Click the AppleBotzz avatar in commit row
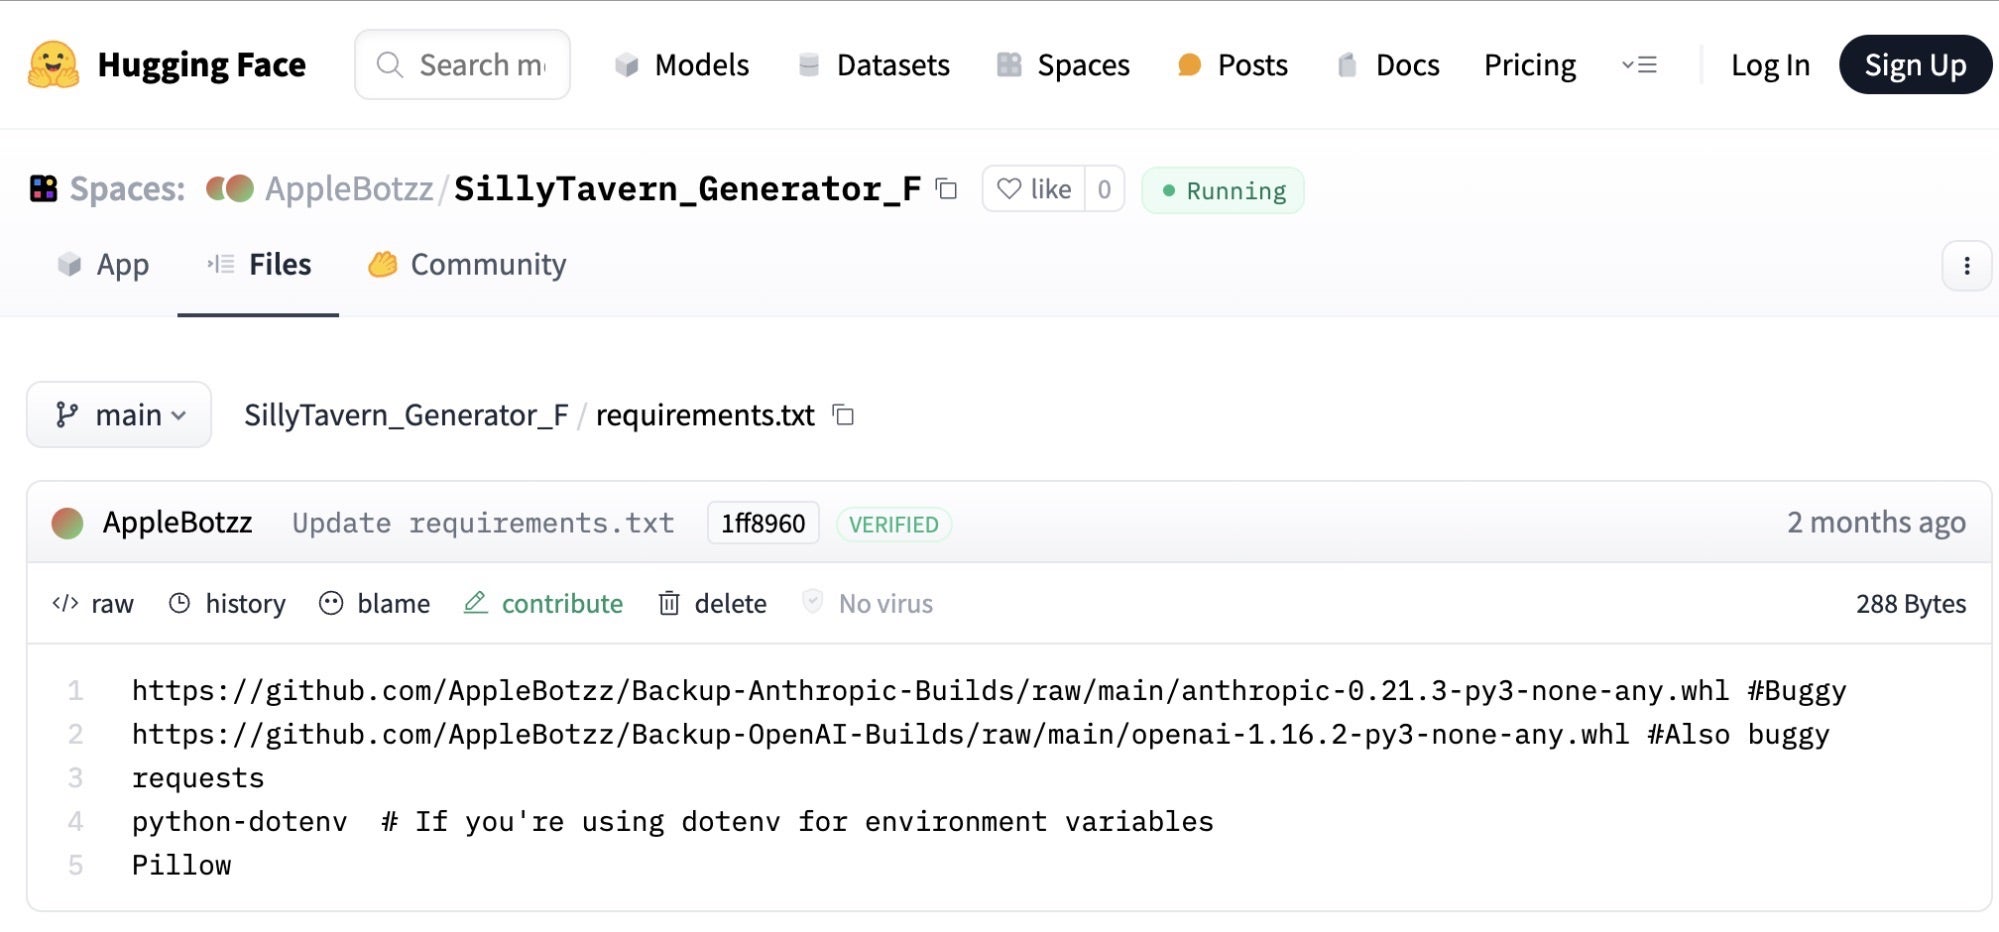Viewport: 1999px width, 932px height. 67,523
